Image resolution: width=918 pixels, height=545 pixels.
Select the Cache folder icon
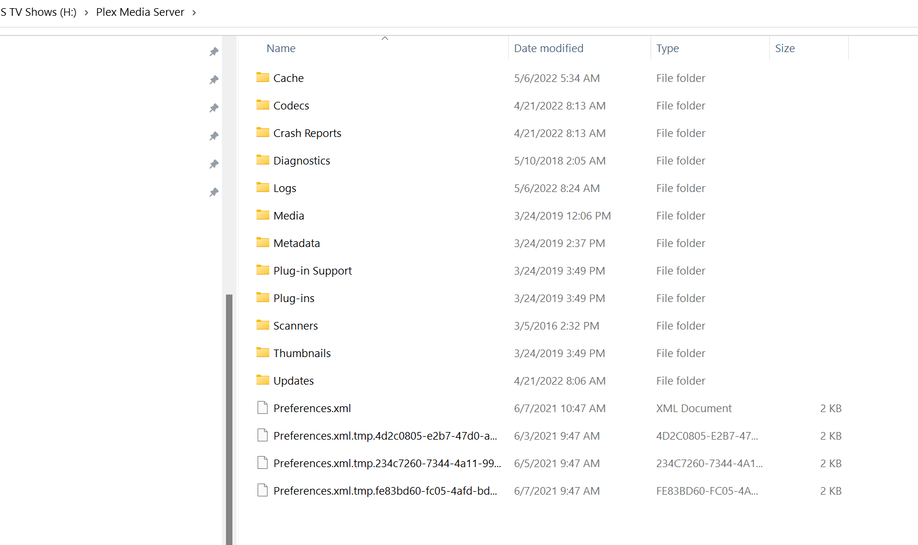coord(263,77)
